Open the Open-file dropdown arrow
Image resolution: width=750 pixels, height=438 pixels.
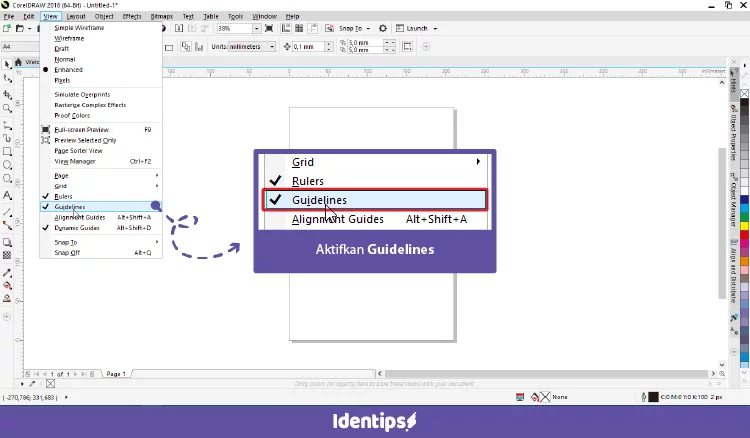point(29,29)
